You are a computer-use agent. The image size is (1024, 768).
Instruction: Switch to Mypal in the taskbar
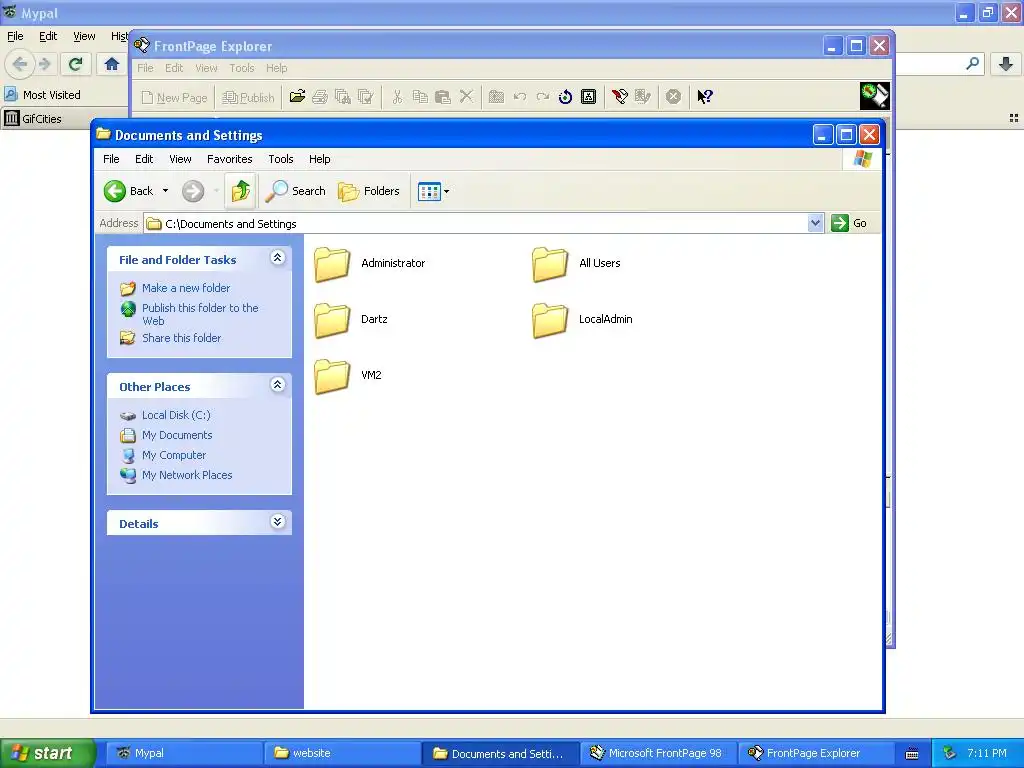pos(183,753)
